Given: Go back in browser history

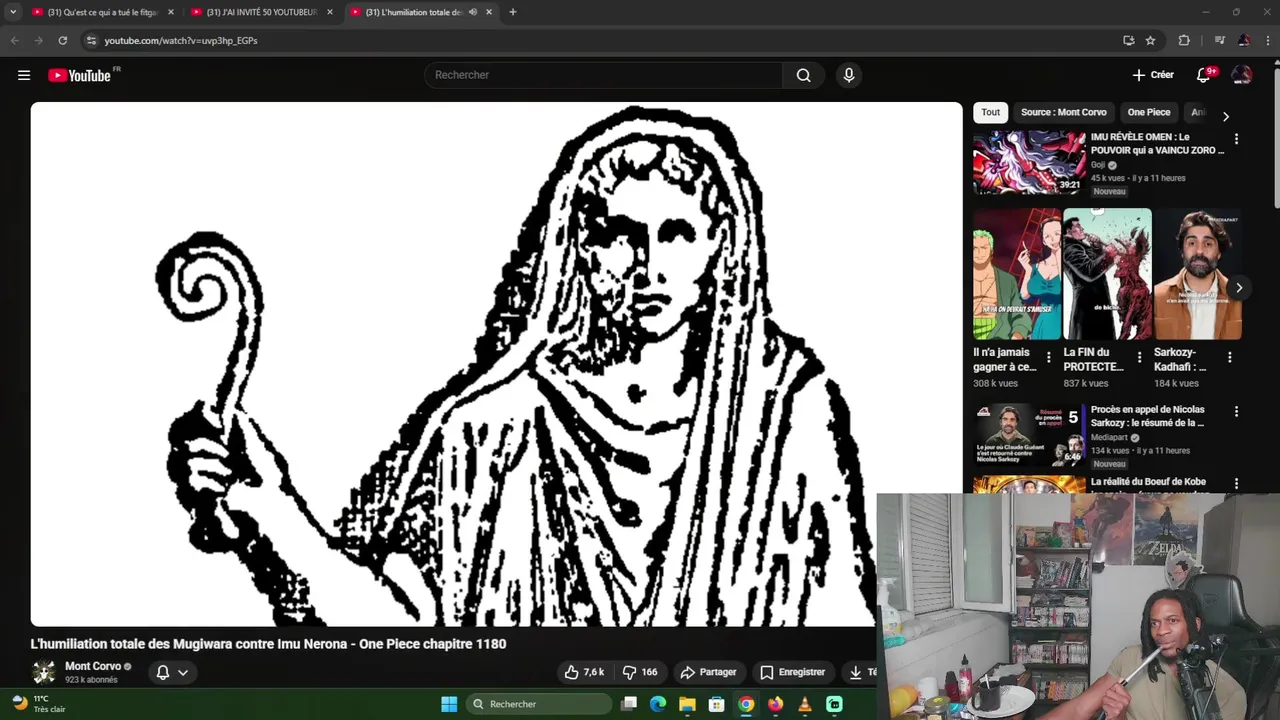Looking at the screenshot, I should pos(14,40).
